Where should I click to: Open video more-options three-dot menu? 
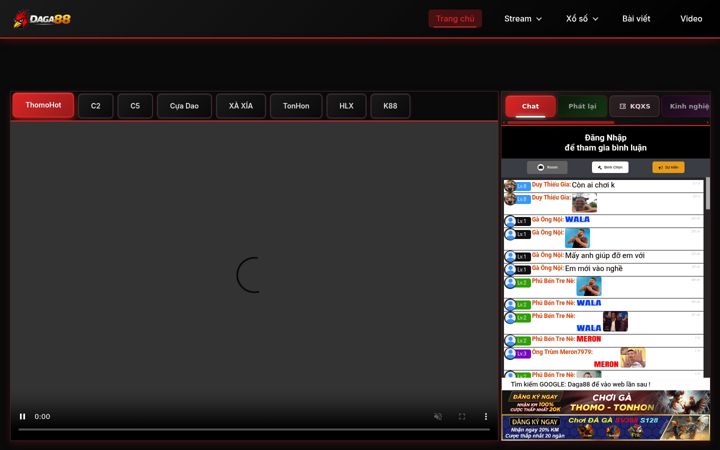(x=486, y=416)
